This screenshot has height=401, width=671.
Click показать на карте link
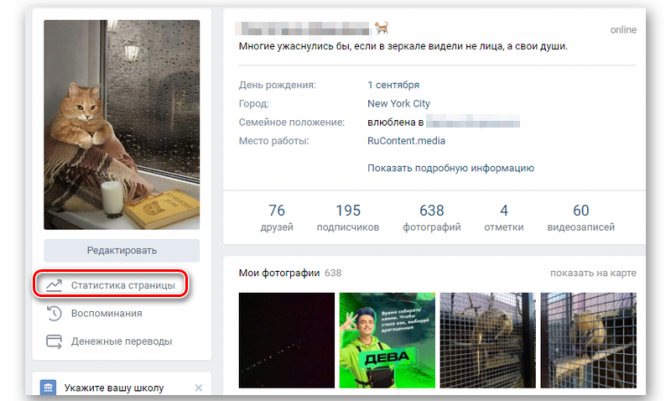(x=593, y=273)
